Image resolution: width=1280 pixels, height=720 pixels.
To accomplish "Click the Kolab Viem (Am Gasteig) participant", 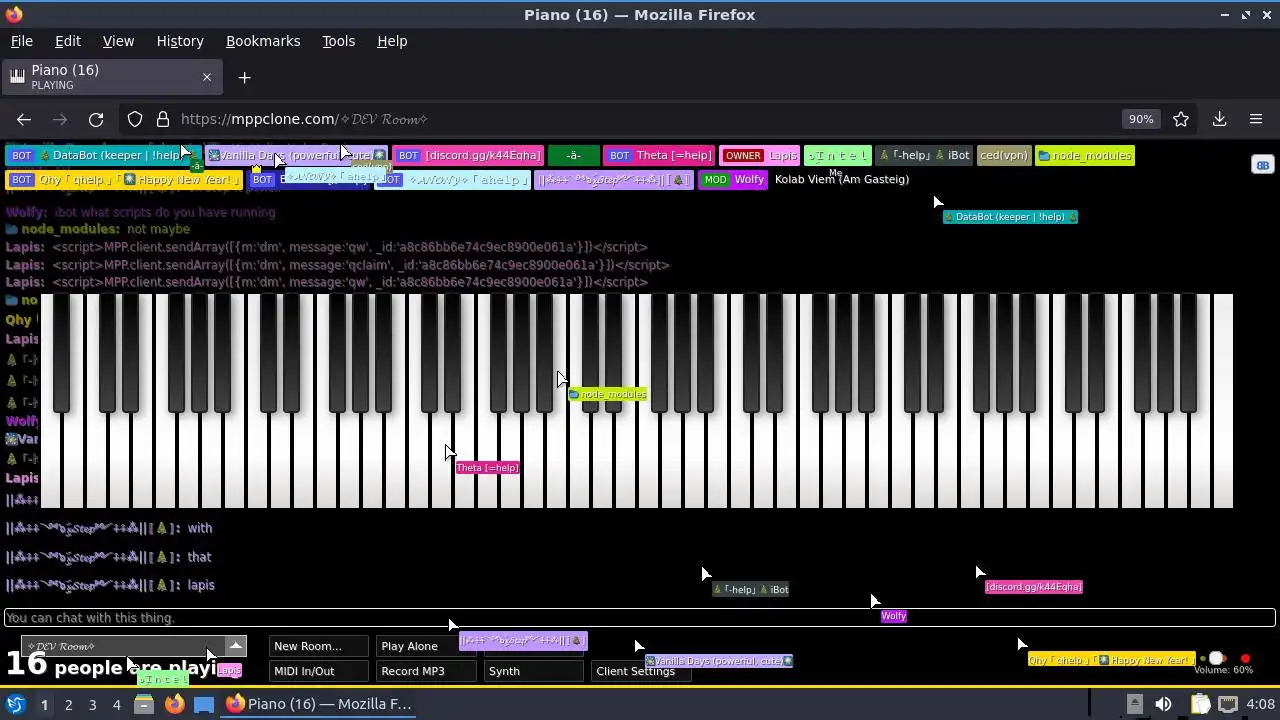I will pyautogui.click(x=842, y=179).
